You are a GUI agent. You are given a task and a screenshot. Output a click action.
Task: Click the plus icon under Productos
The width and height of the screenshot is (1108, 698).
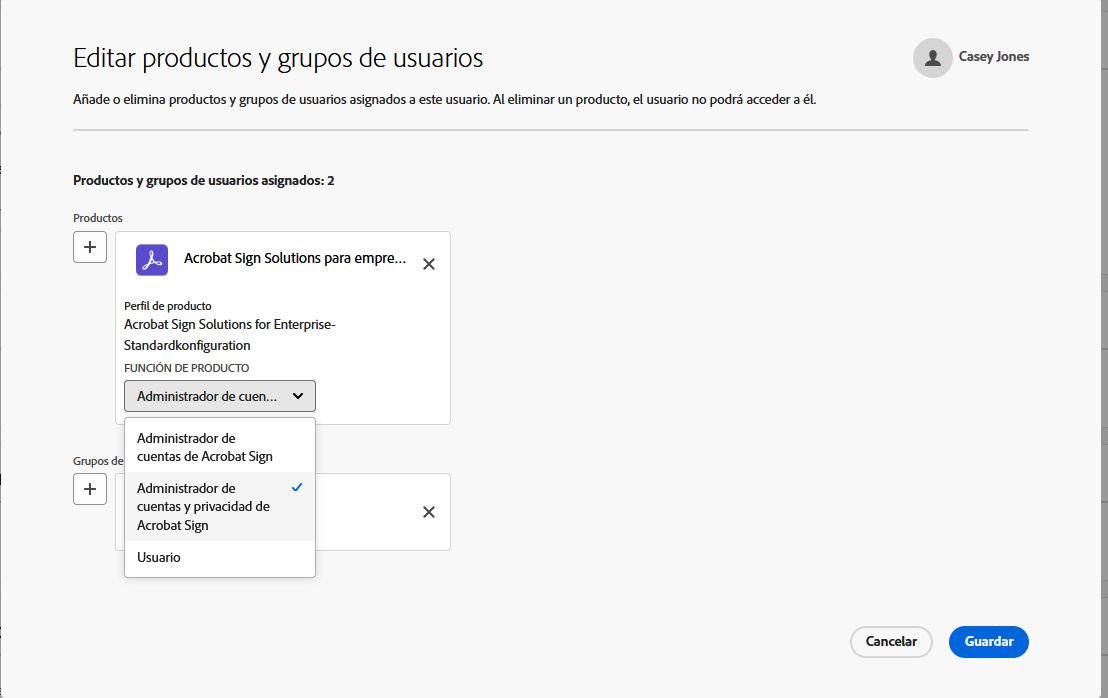(90, 247)
